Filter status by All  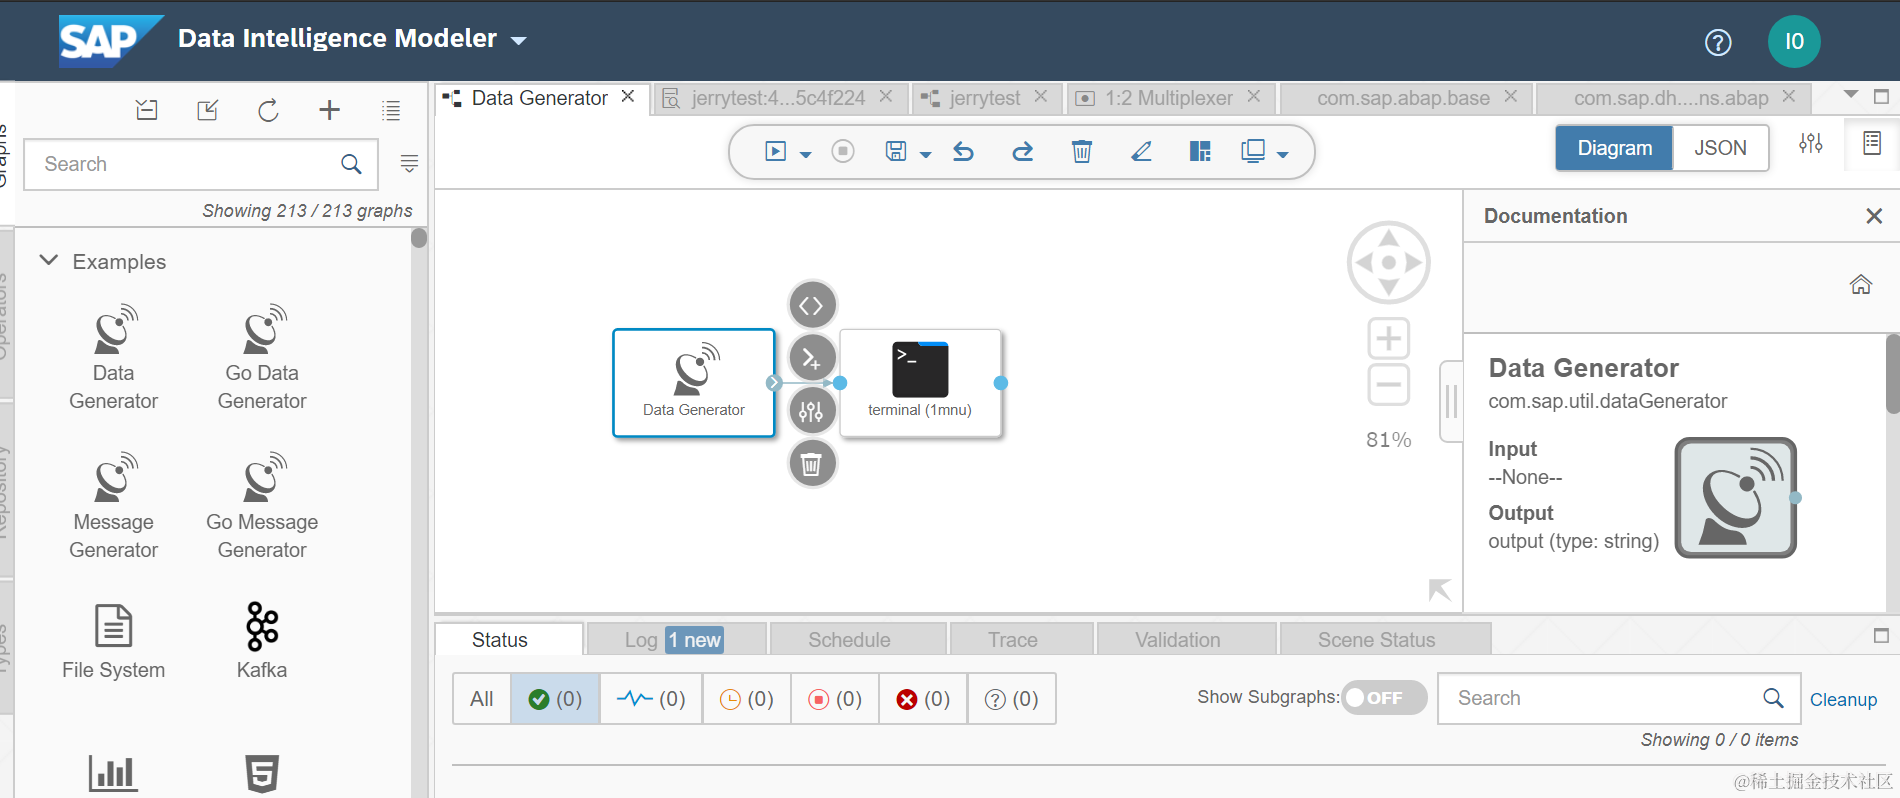[x=482, y=699]
